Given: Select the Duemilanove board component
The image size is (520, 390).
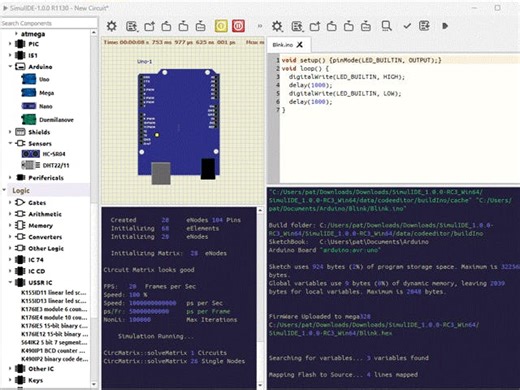Looking at the screenshot, I should 47,120.
